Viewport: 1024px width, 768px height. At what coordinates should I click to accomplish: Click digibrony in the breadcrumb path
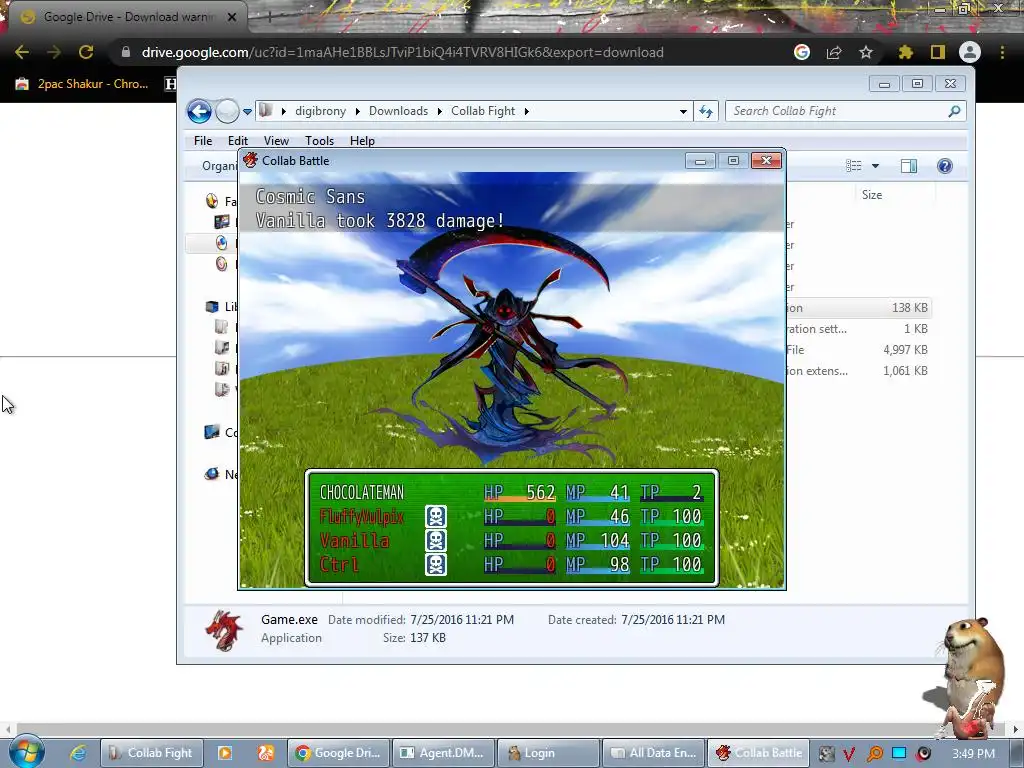[320, 111]
